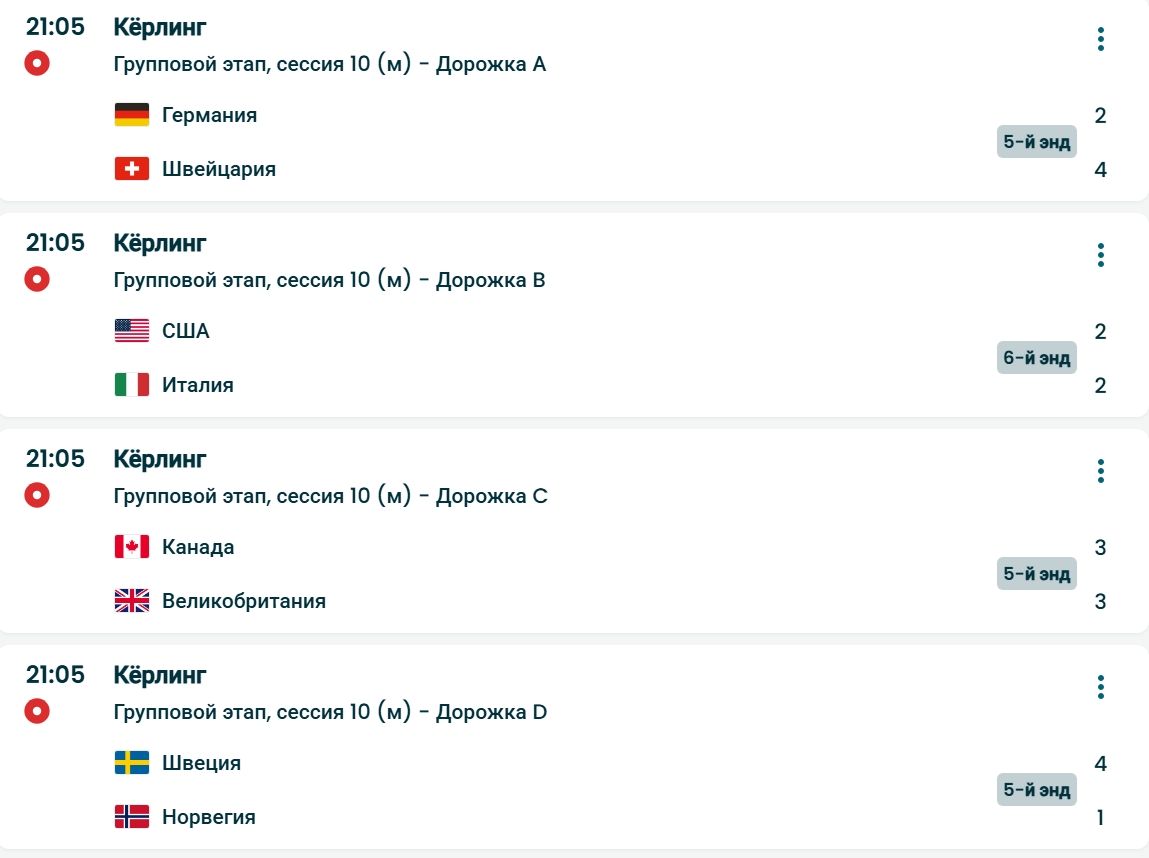This screenshot has width=1149, height=858.
Task: Click the live indicator for Дорожка C match
Action: pos(37,495)
